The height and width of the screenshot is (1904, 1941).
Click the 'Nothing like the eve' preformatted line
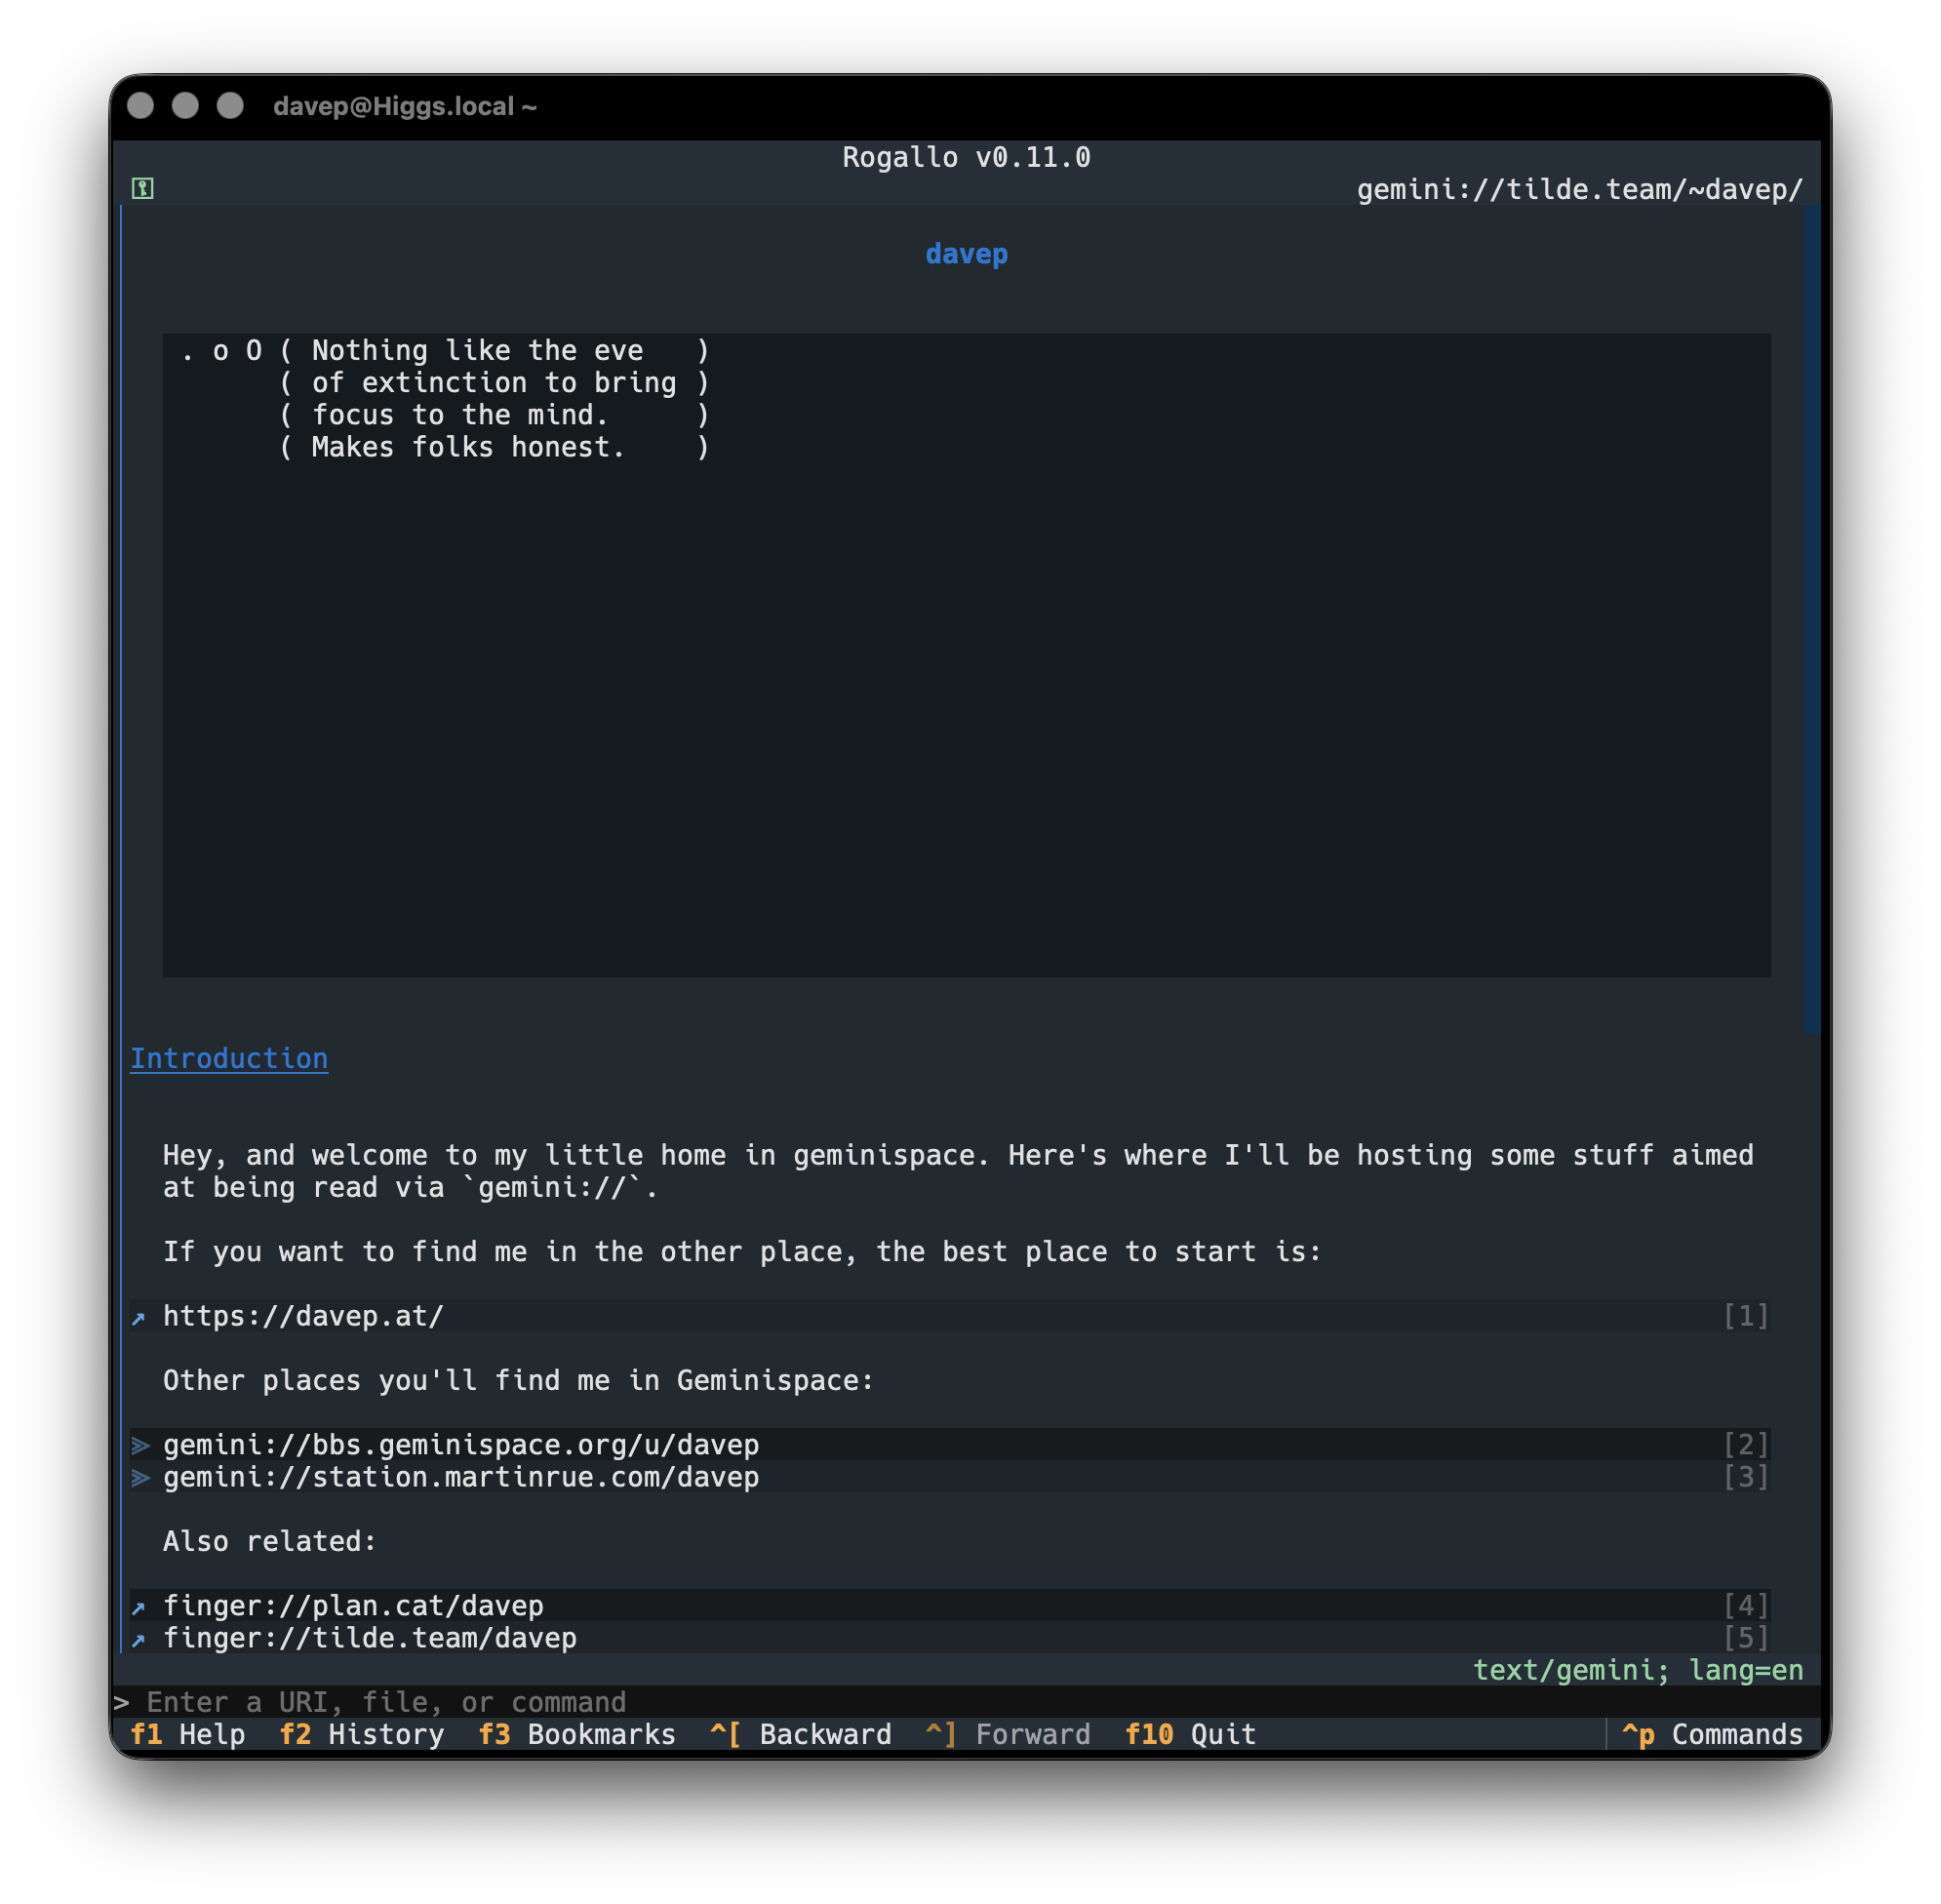click(x=478, y=350)
